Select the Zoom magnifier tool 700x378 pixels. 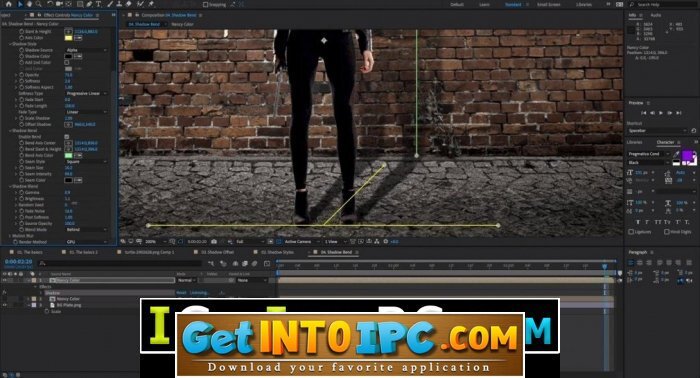[39, 4]
